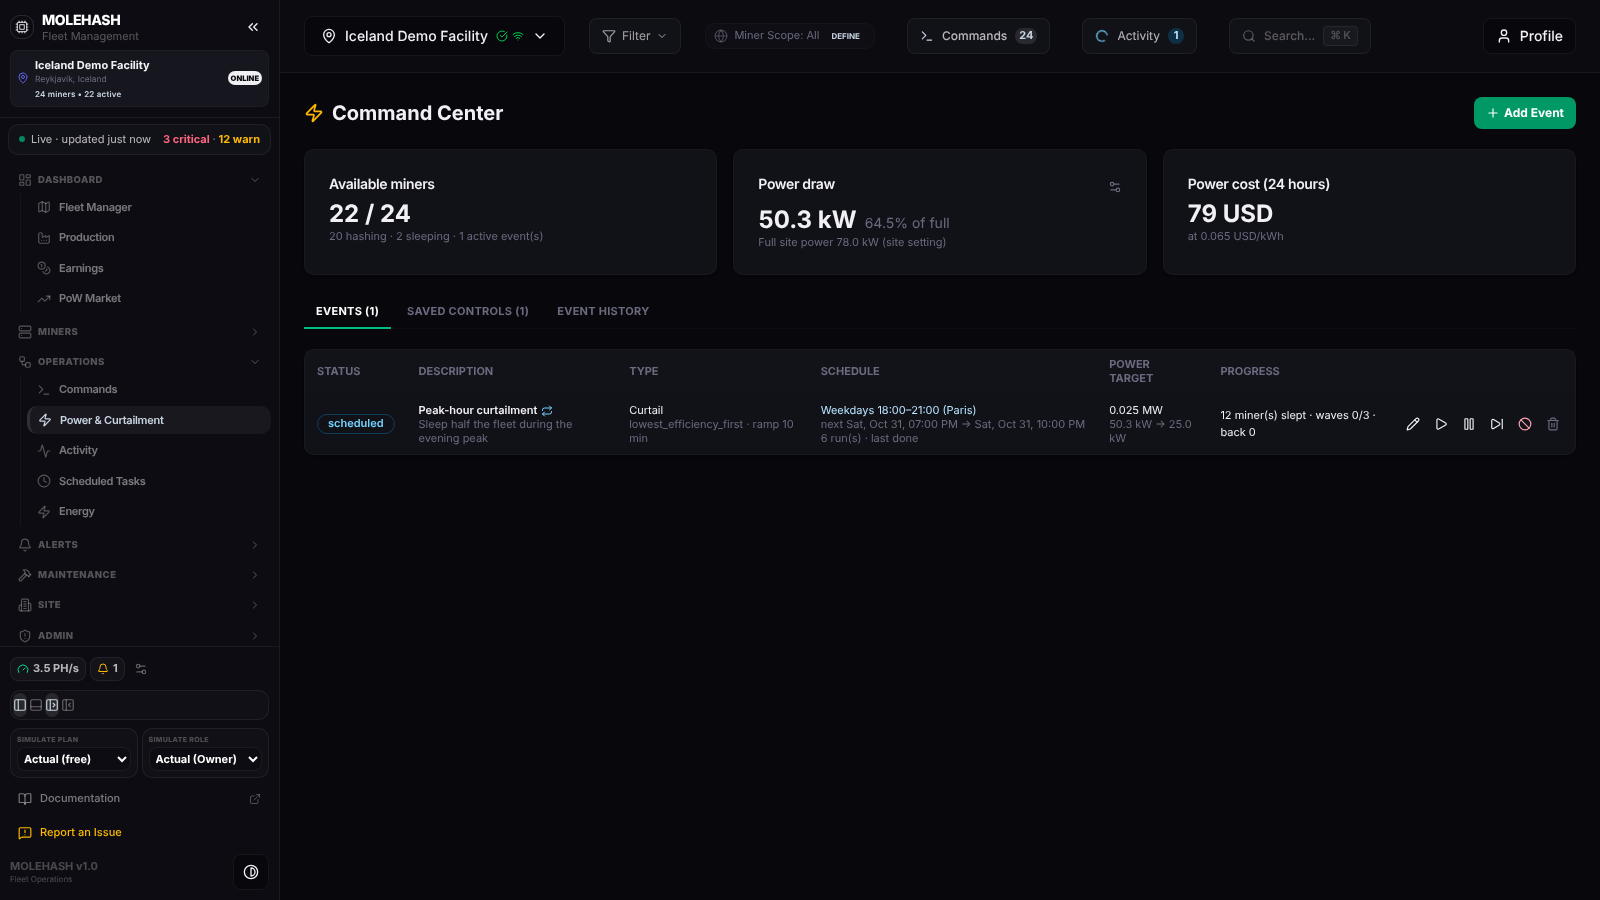Expand the Maintenance sidebar section

pos(139,575)
